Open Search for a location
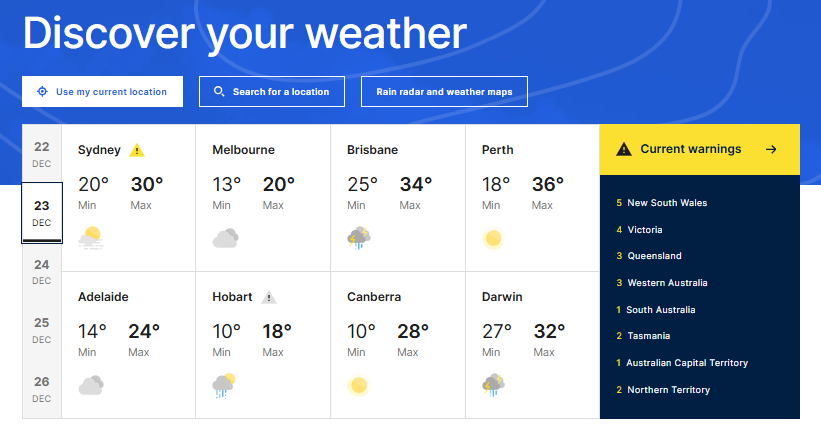 tap(272, 92)
